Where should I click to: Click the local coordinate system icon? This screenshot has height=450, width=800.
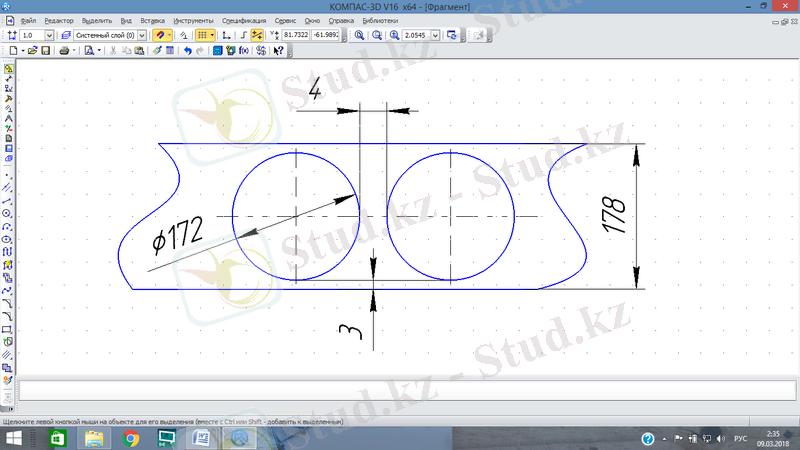click(x=226, y=35)
